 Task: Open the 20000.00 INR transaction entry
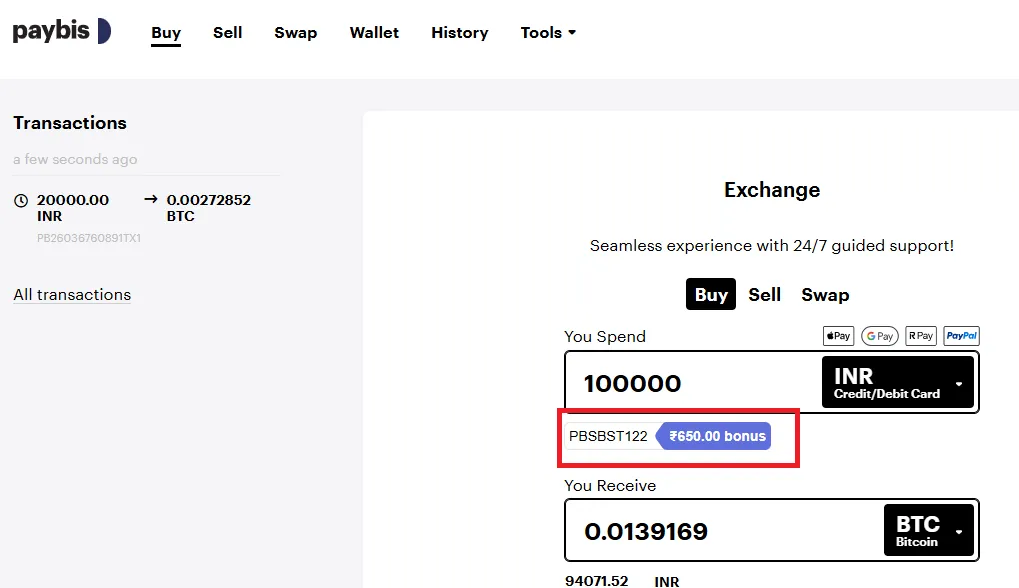point(73,208)
